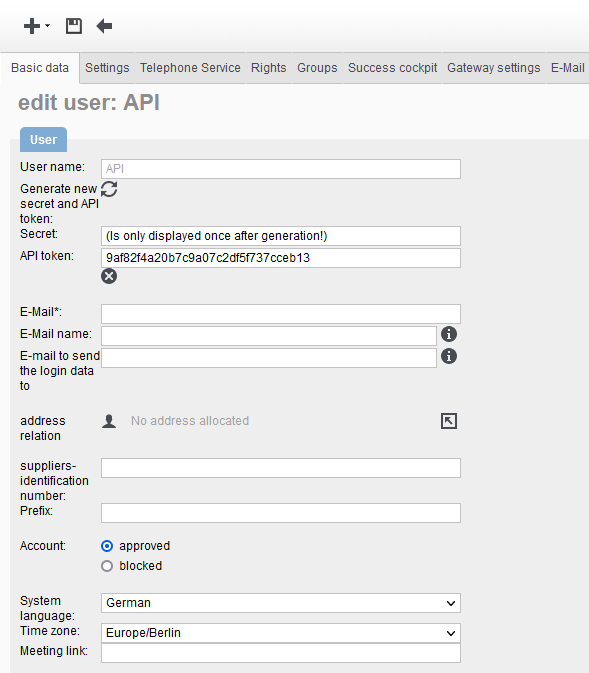Image resolution: width=589 pixels, height=673 pixels.
Task: Open the Telephone Service tab
Action: 190,68
